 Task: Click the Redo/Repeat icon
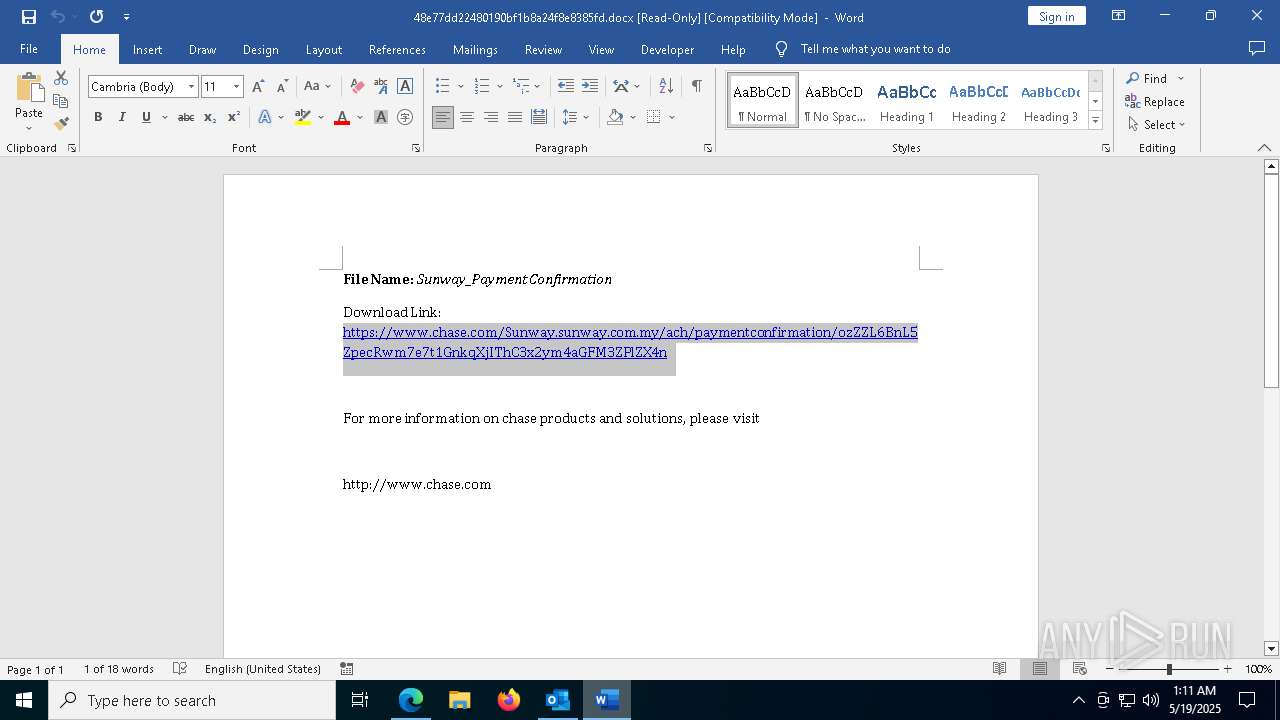coord(96,17)
